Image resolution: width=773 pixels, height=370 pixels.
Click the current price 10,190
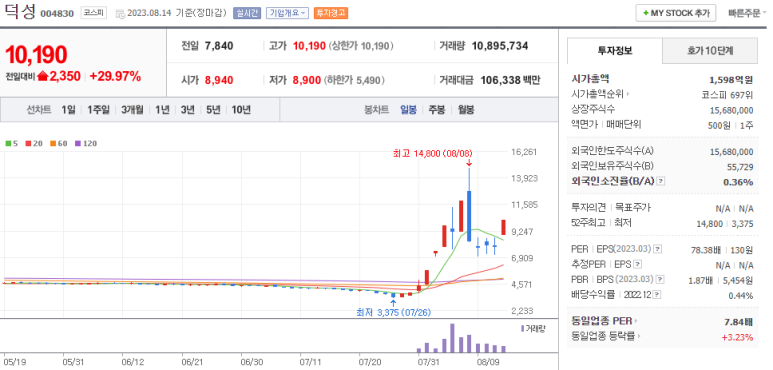click(36, 54)
